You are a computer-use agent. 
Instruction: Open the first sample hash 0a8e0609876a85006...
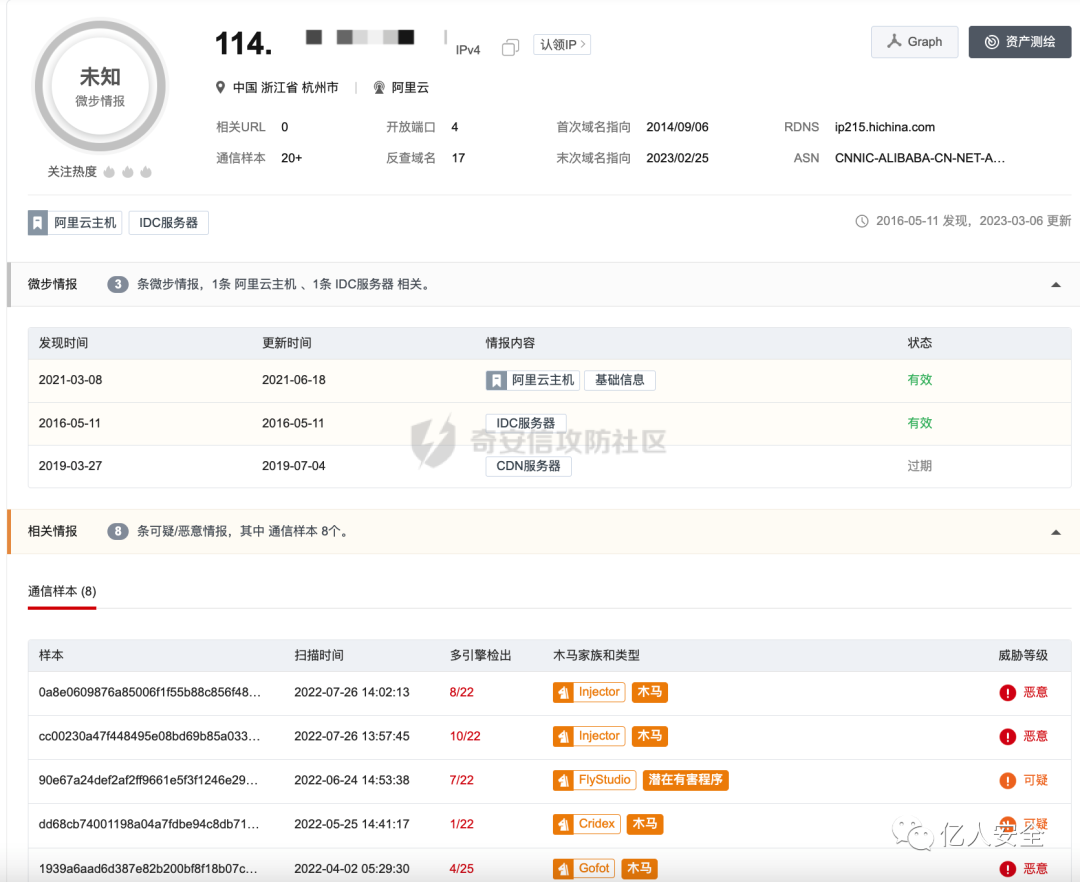(148, 691)
